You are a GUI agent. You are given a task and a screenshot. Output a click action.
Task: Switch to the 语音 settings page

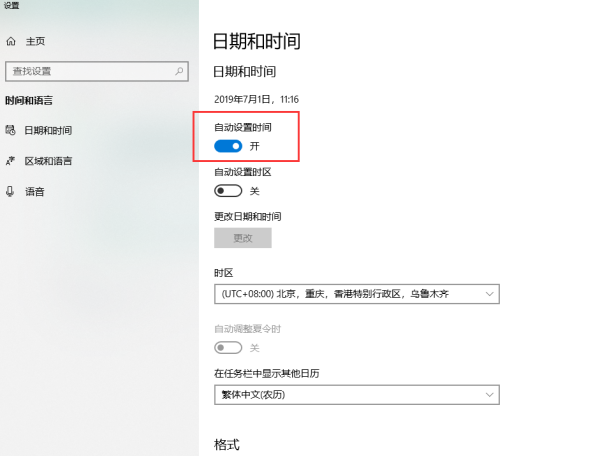tap(35, 191)
